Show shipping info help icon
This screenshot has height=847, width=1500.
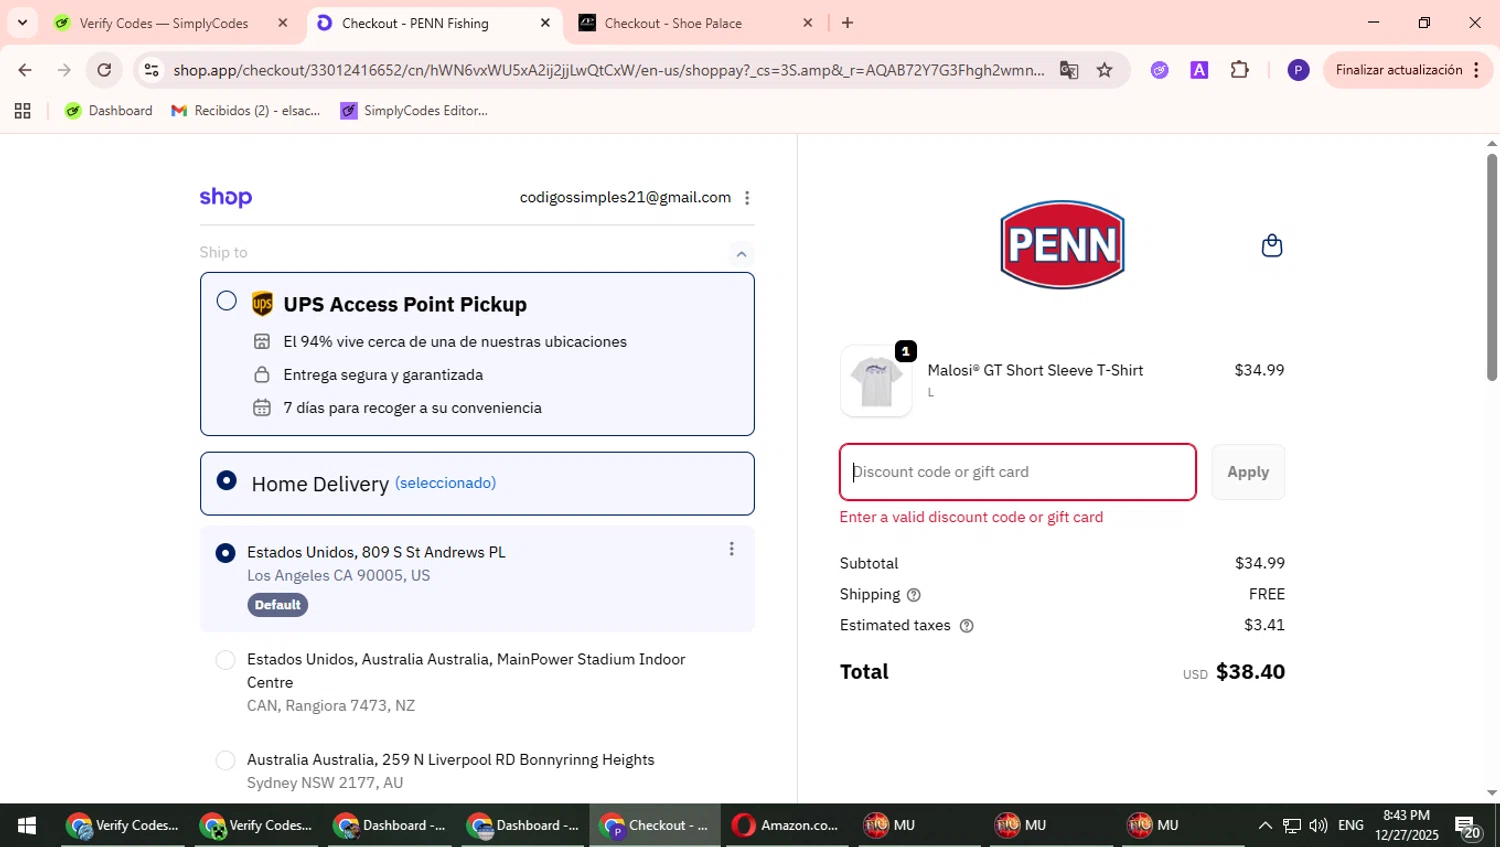pyautogui.click(x=913, y=595)
